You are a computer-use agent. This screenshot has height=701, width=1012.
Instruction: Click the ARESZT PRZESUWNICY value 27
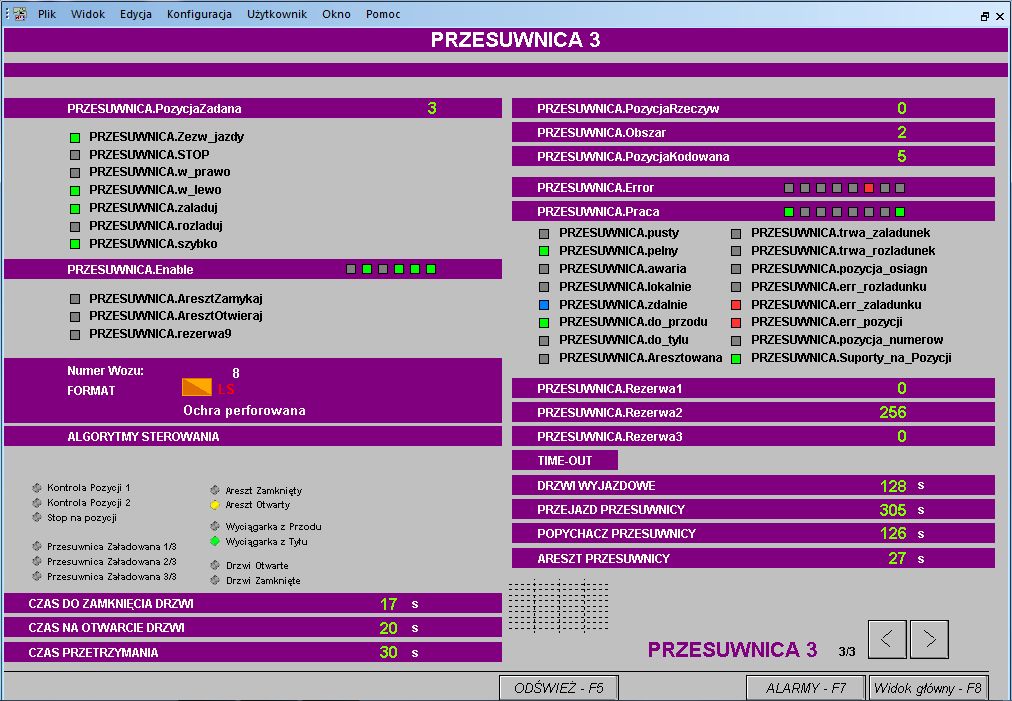click(x=897, y=558)
